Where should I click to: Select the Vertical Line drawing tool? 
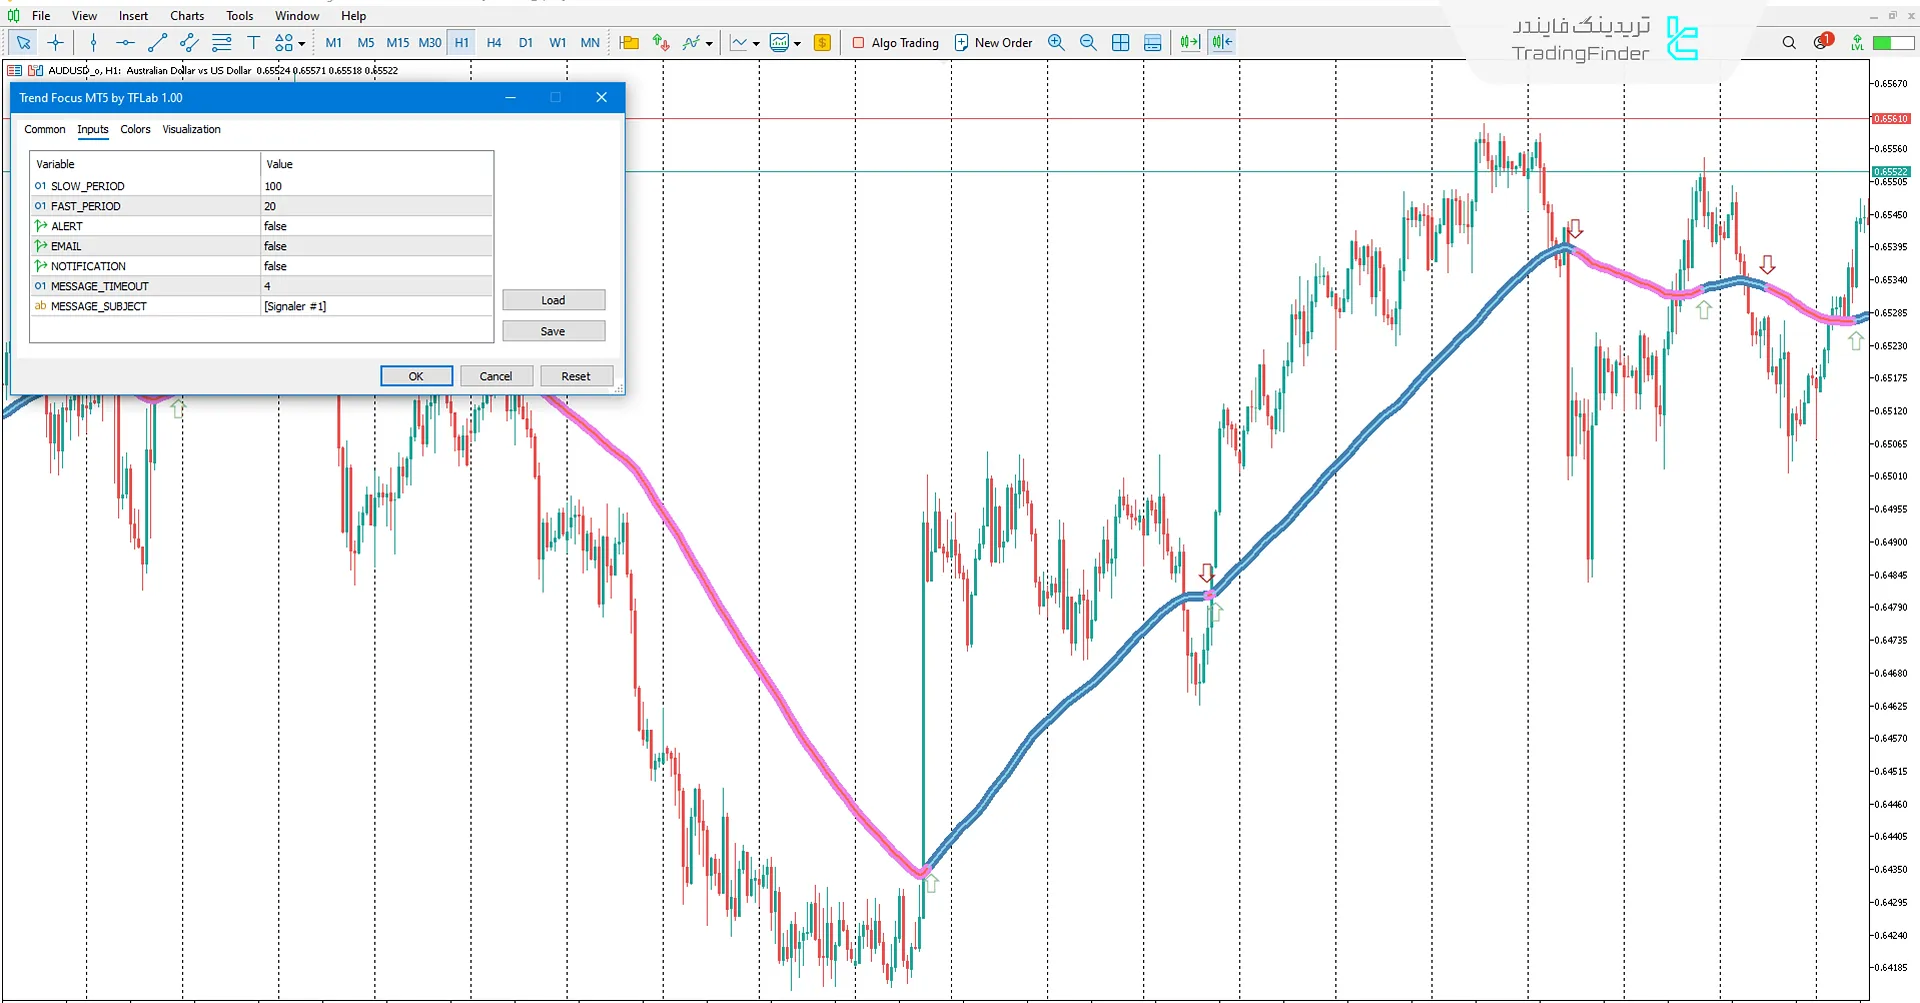click(x=93, y=42)
